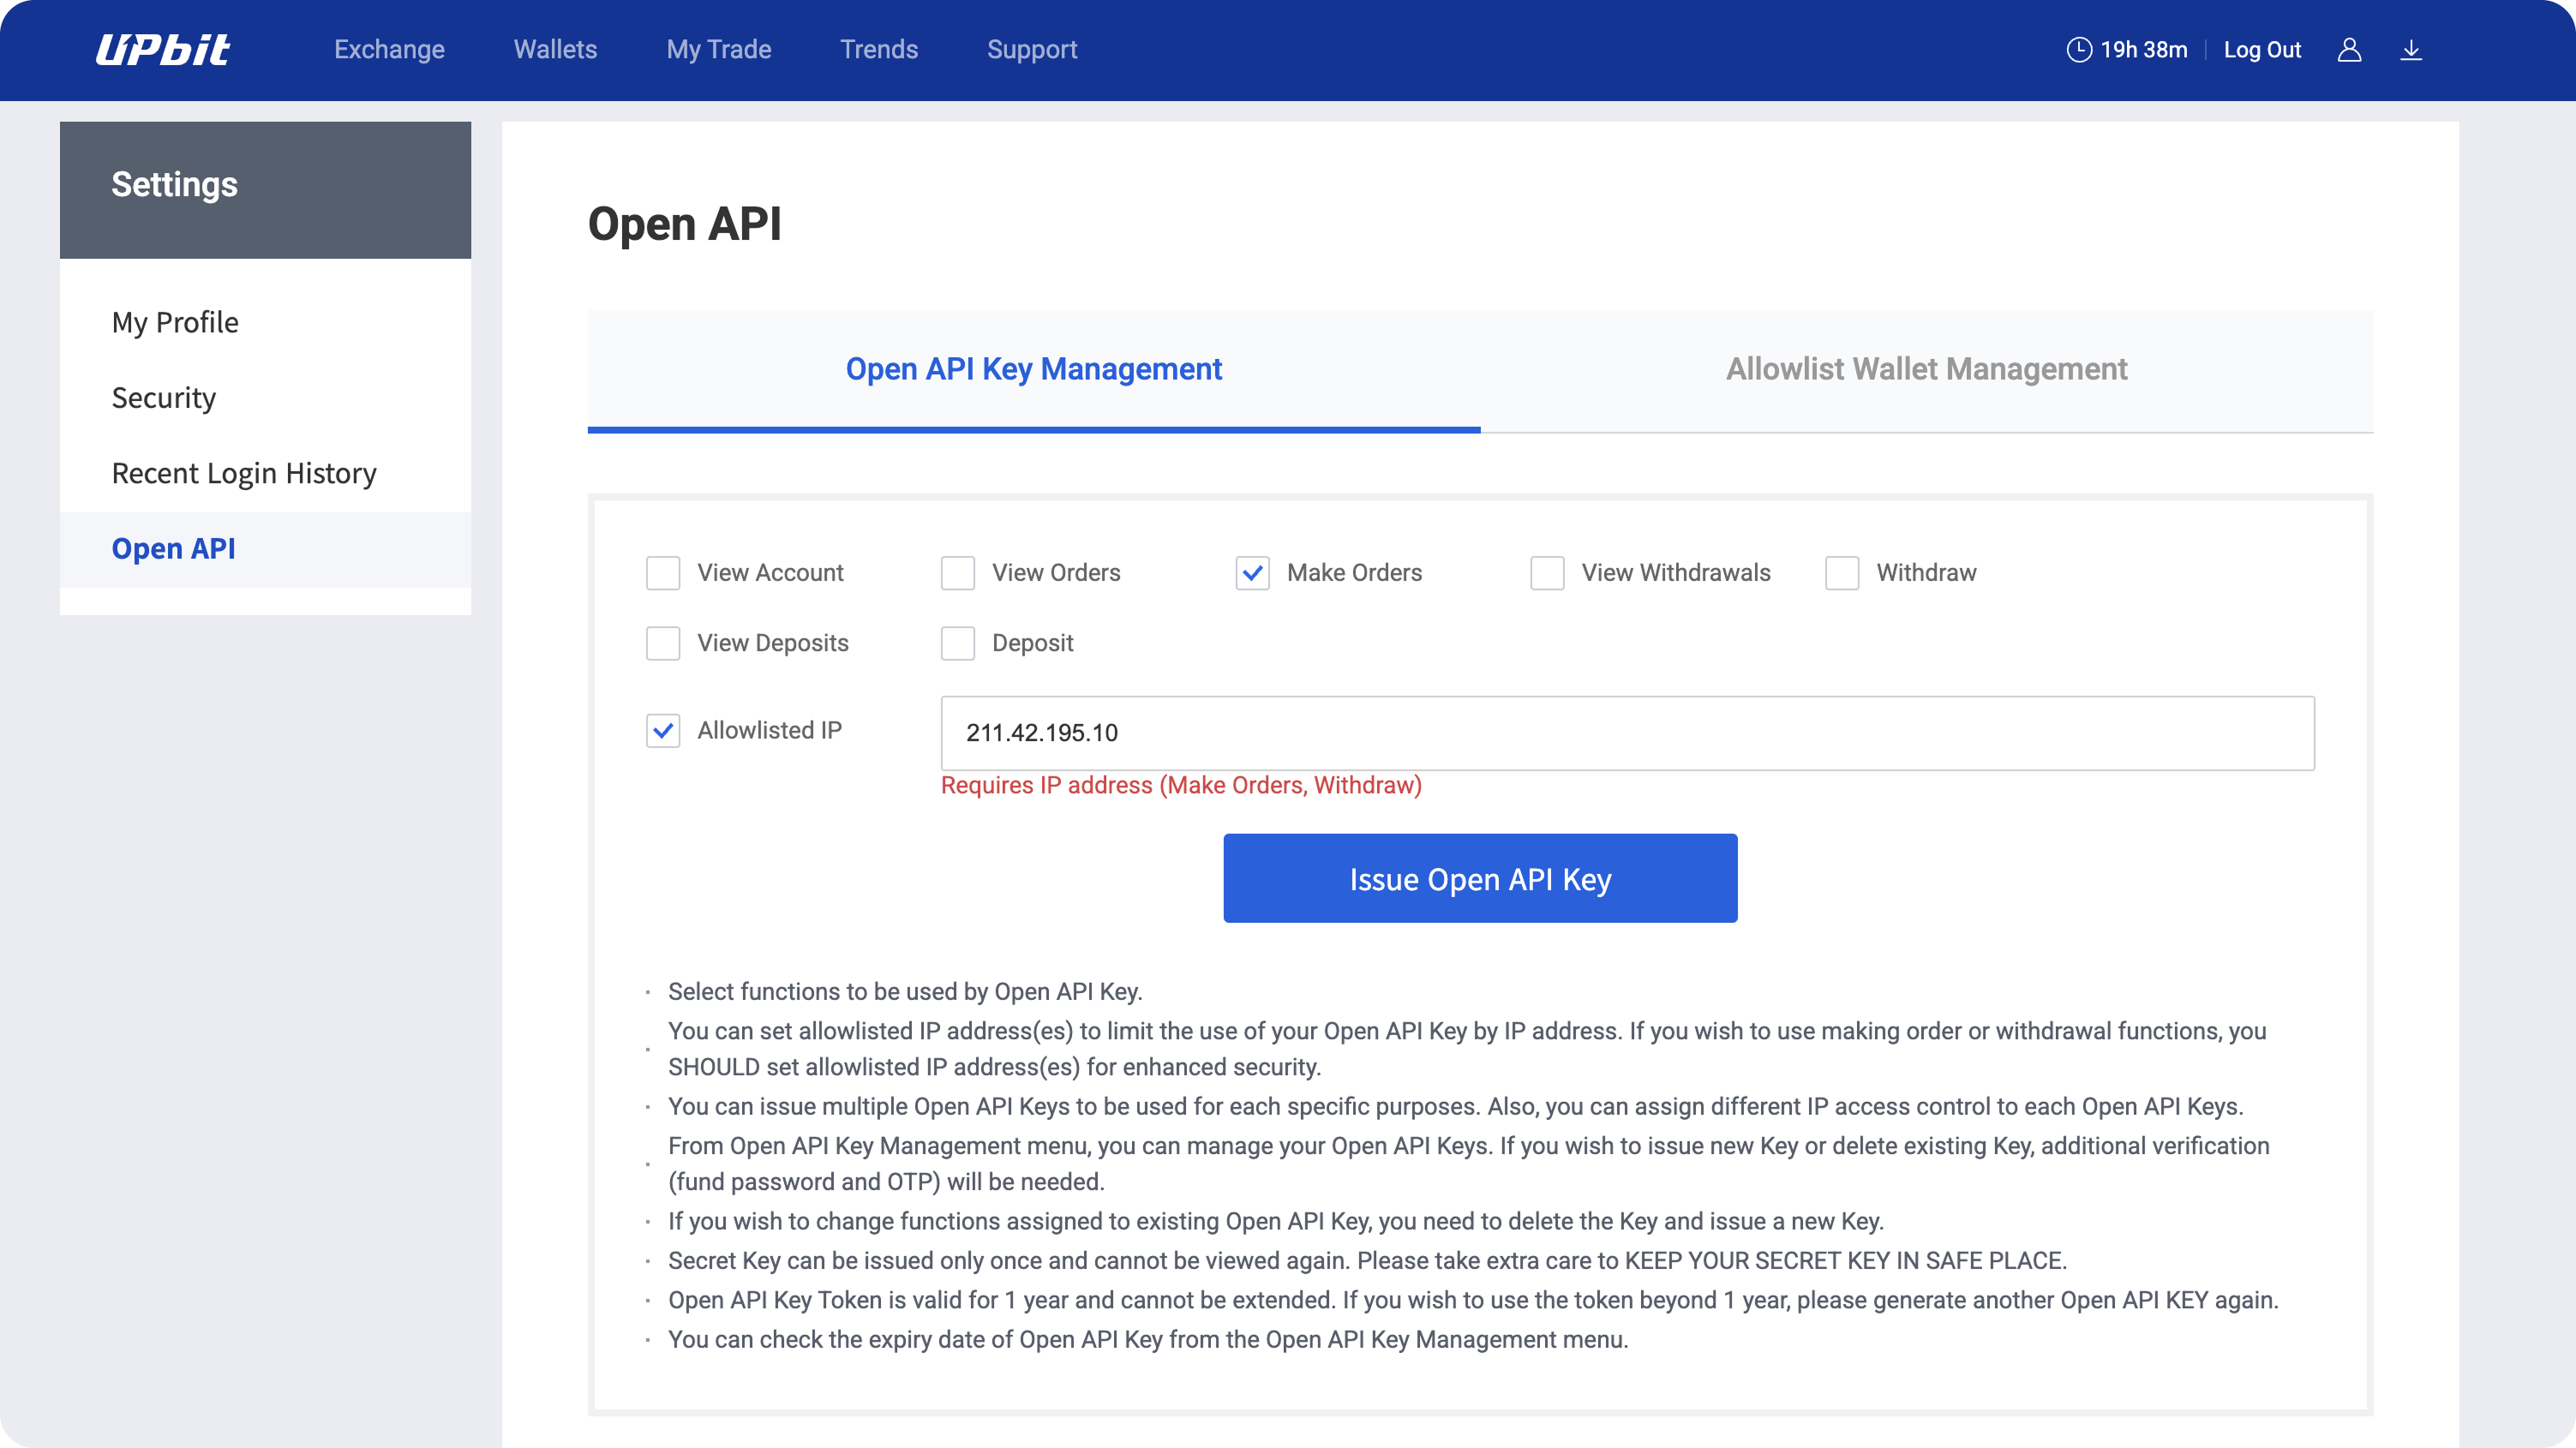Open Recent Login History in sidebar

click(x=244, y=473)
